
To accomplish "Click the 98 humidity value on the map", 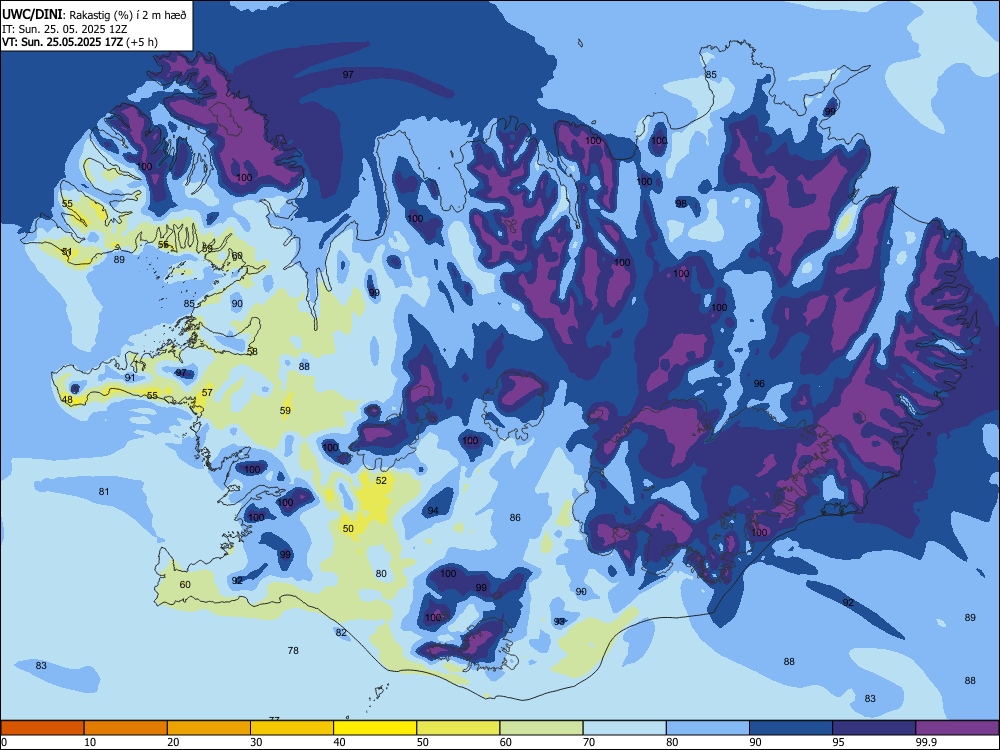I will point(681,203).
